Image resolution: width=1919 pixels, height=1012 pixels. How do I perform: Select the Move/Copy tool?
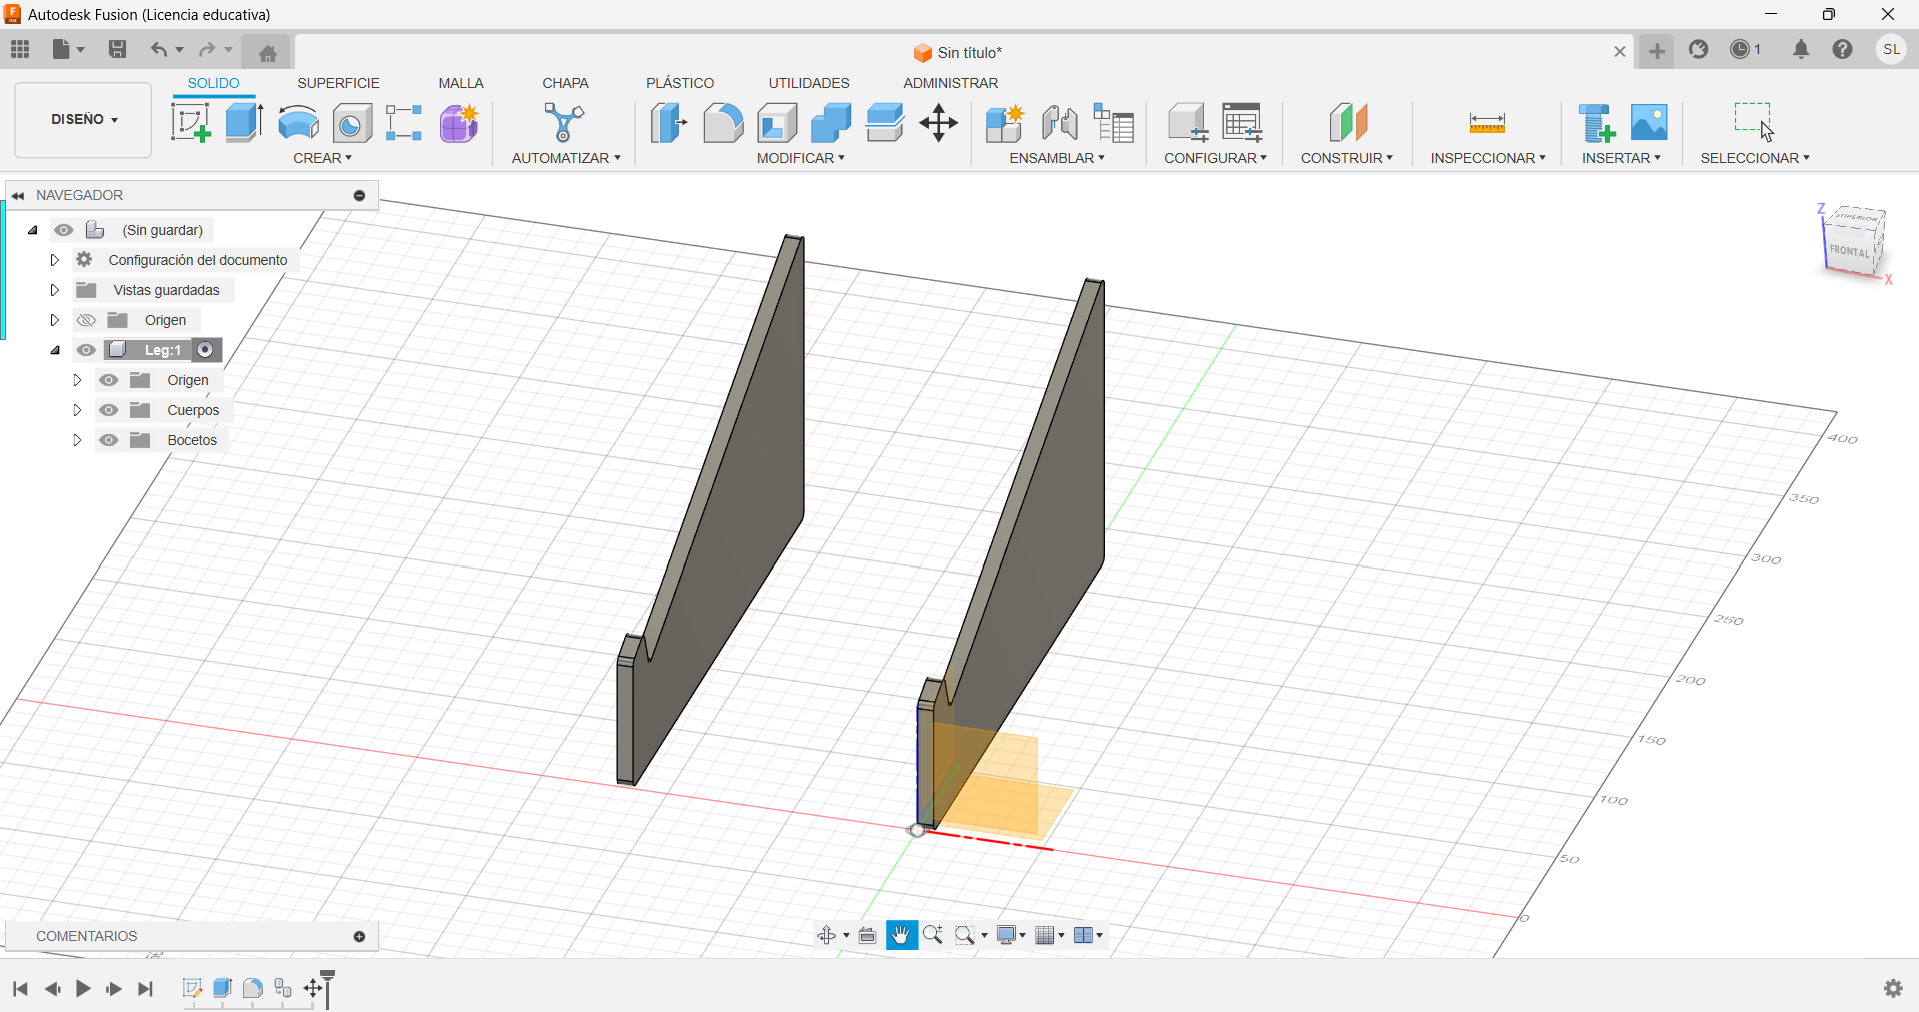click(x=938, y=123)
